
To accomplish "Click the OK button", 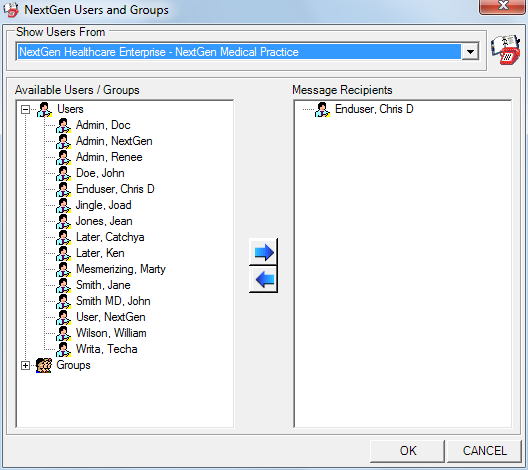I will tap(407, 451).
